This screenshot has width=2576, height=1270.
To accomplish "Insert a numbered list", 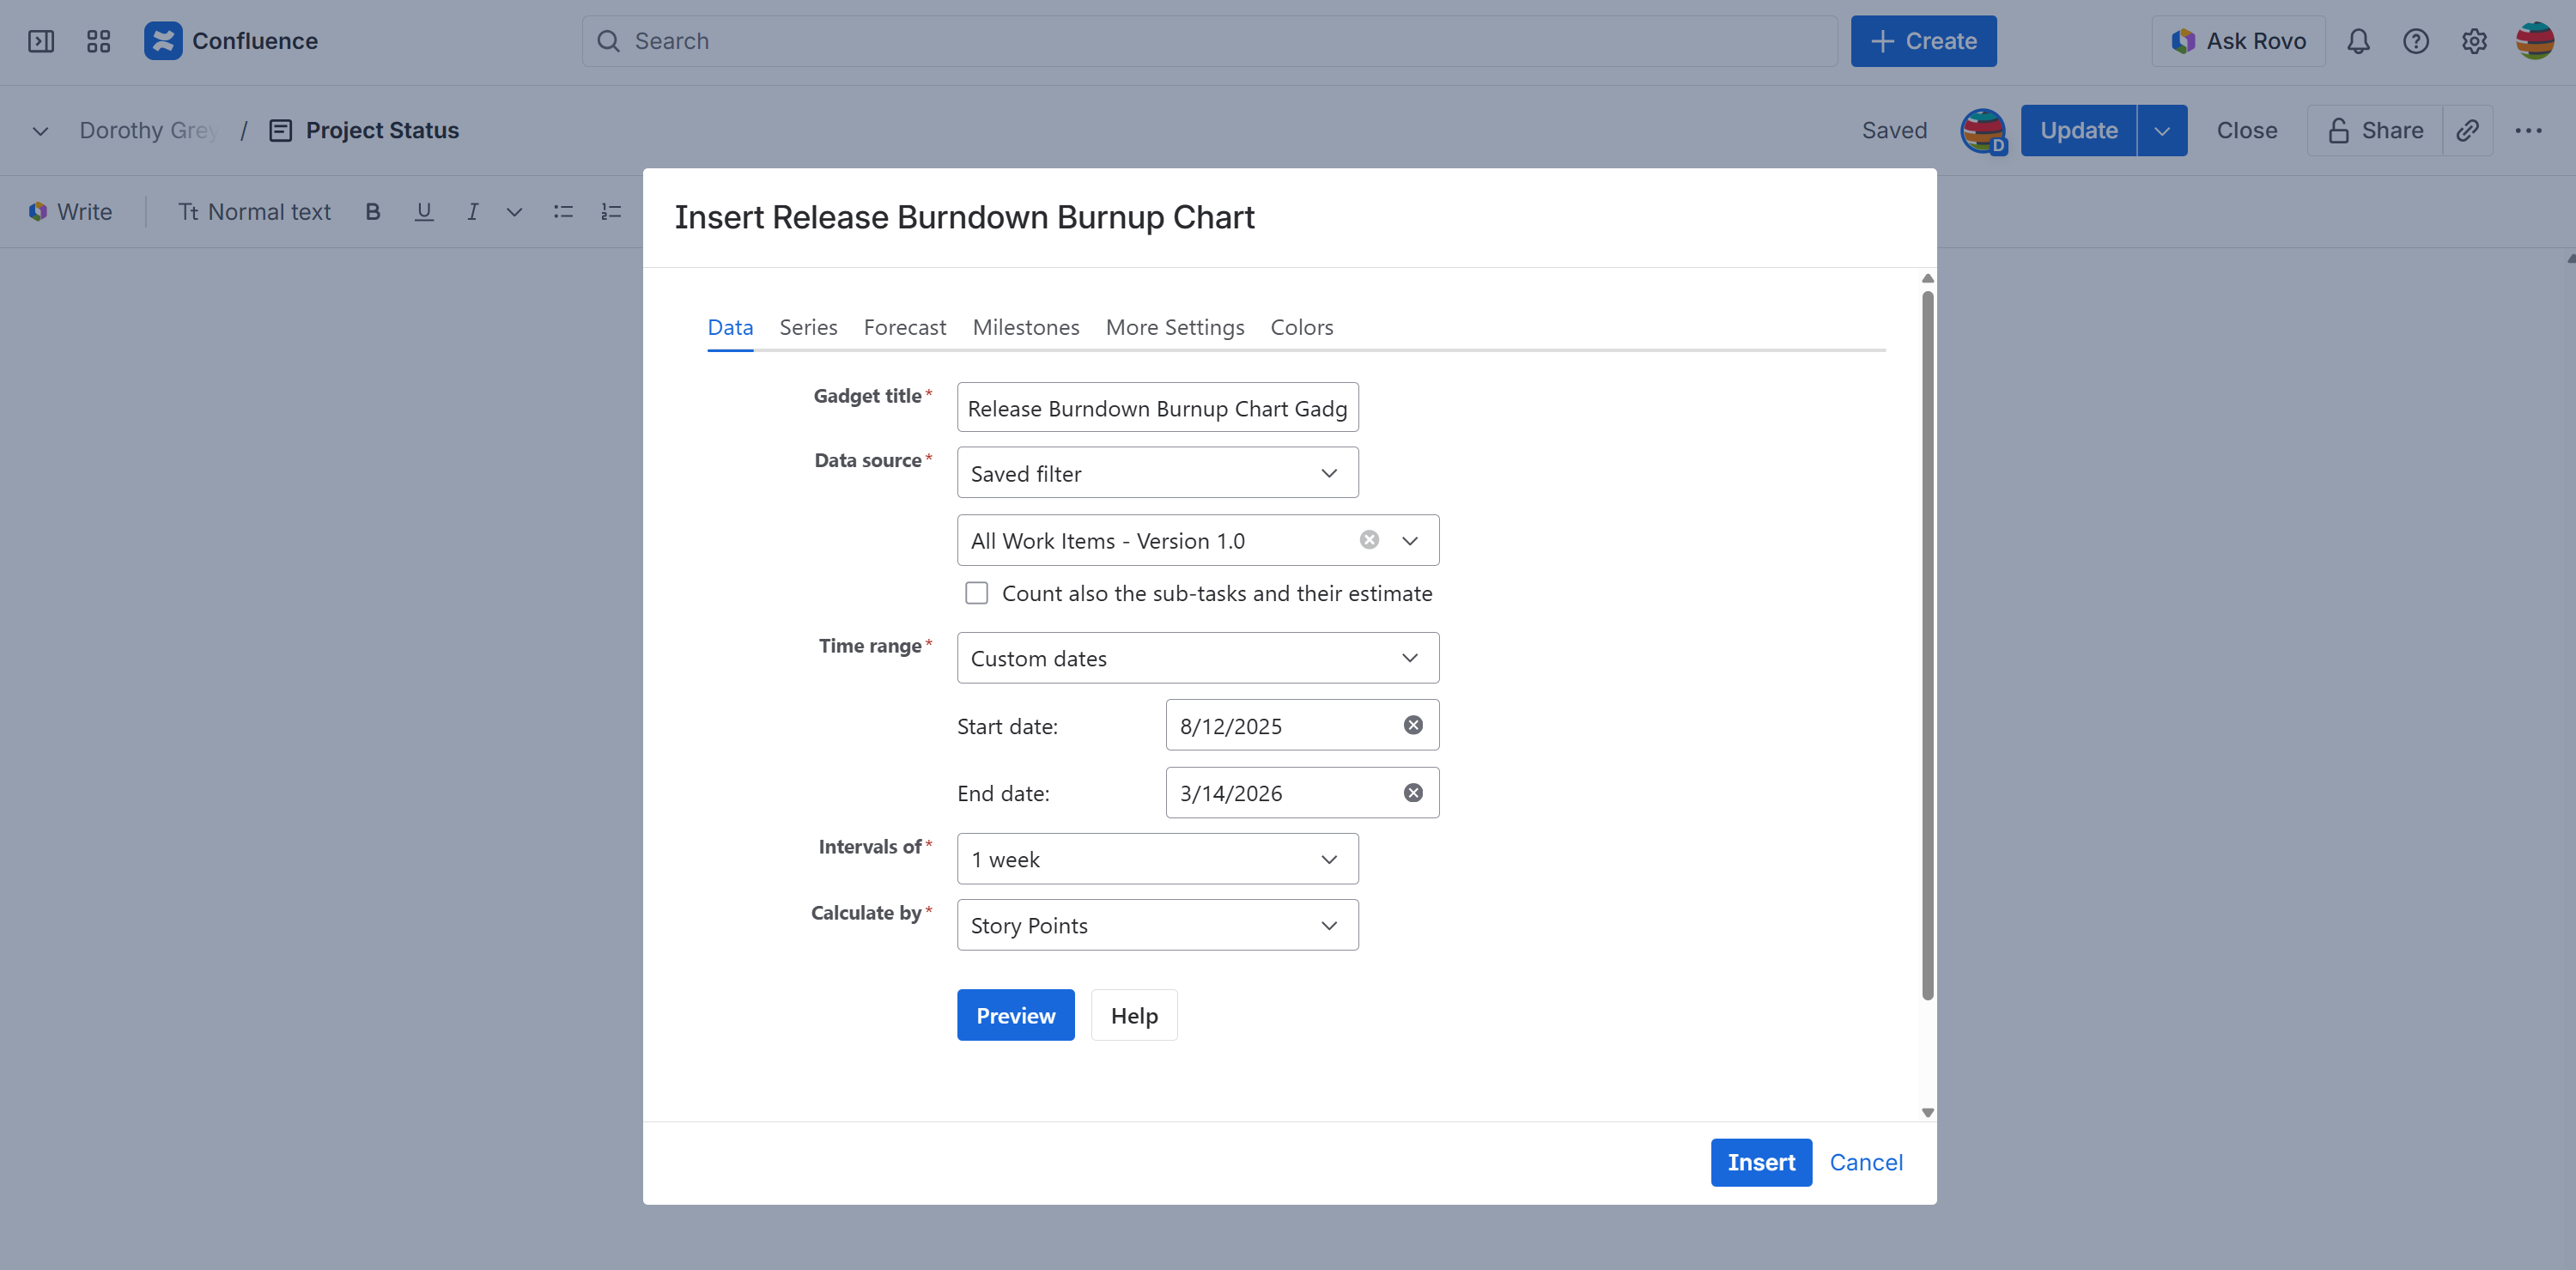I will (611, 211).
